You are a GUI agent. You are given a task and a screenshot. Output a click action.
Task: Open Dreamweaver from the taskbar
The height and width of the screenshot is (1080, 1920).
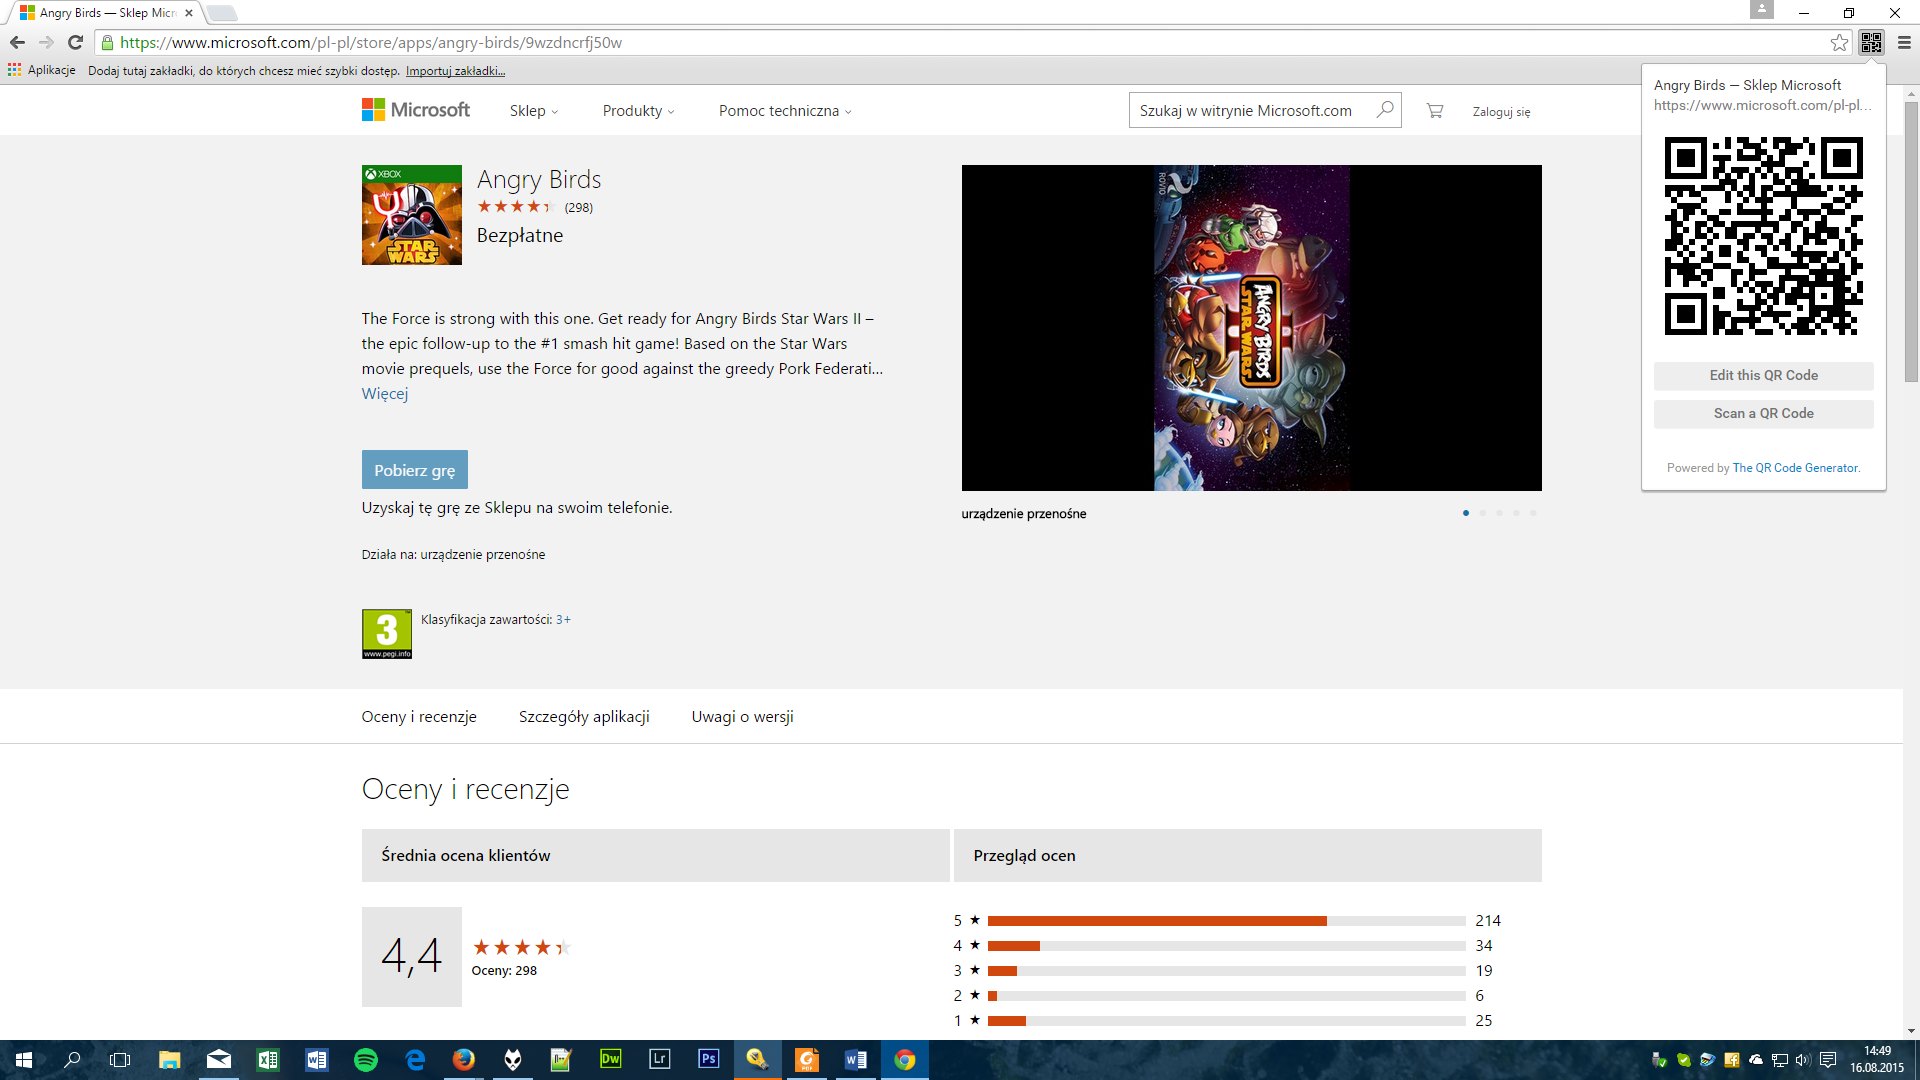coord(610,1060)
